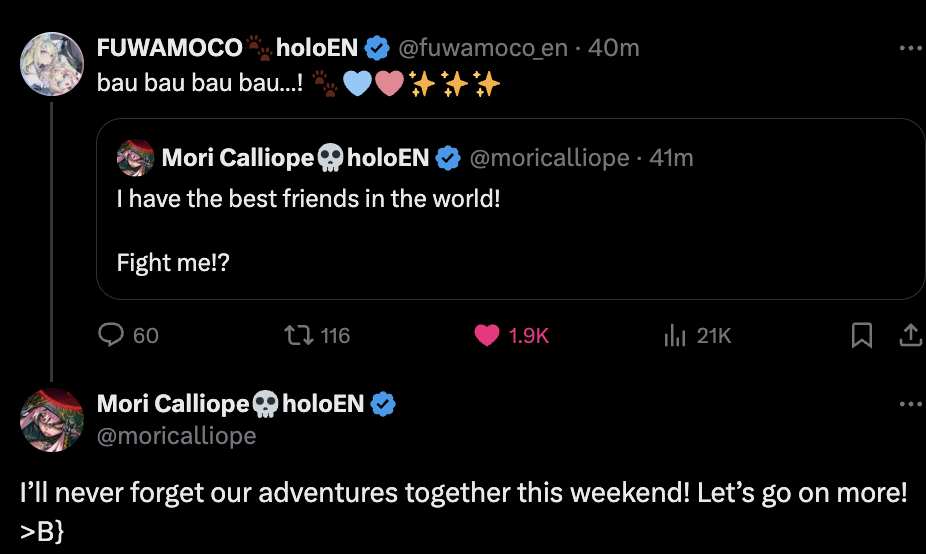Open the @fuwamoco_en handle link
This screenshot has width=926, height=554.
(x=484, y=47)
